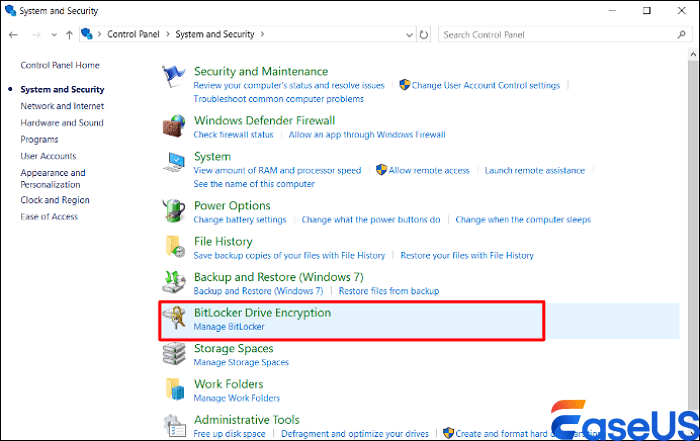Open the File History heading
Viewport: 700px width, 441px height.
point(223,241)
